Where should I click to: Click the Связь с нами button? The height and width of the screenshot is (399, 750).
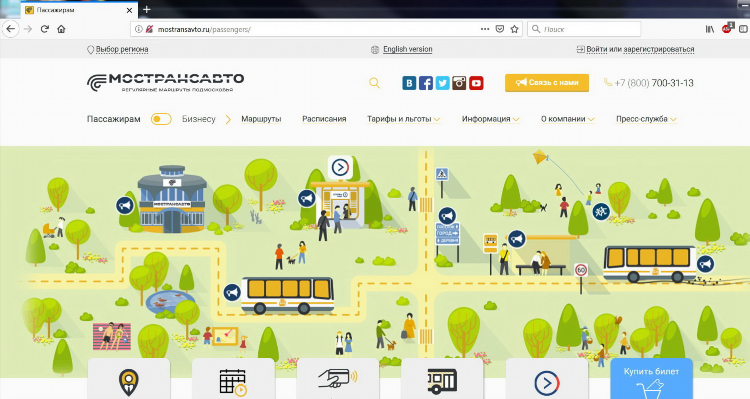pos(547,83)
